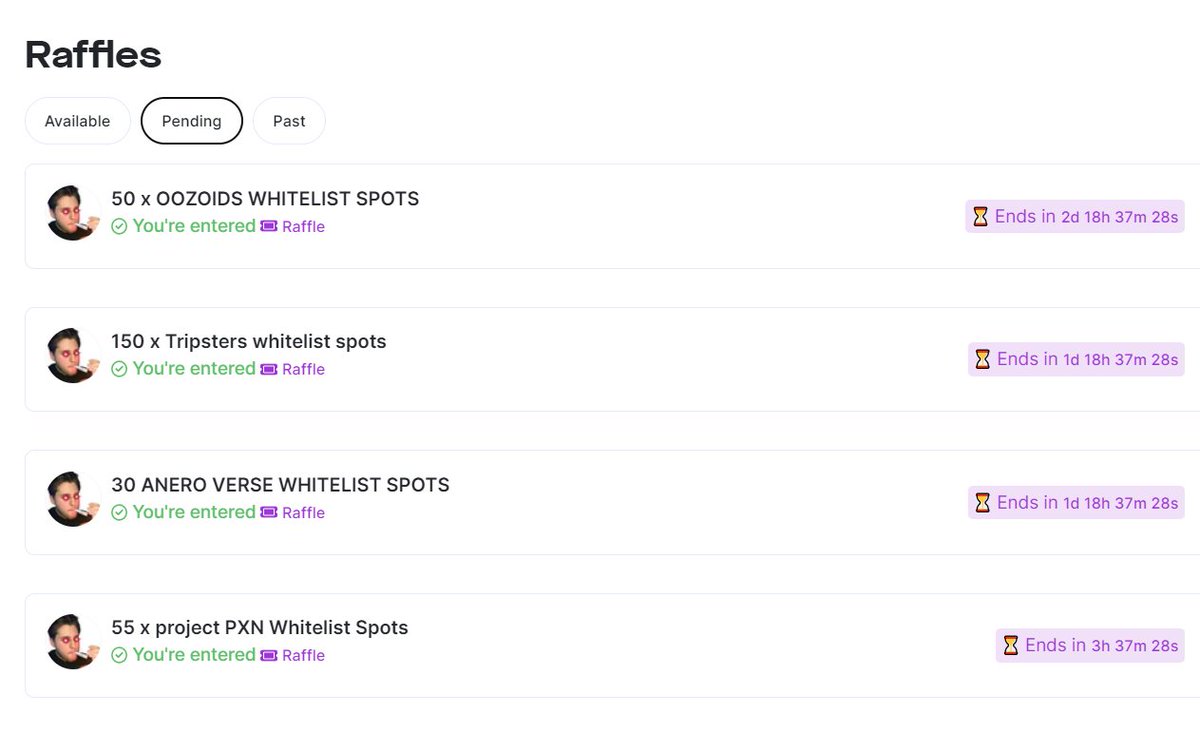Click the Raffle label on the OOZOIDS entry
1200x733 pixels.
tap(303, 227)
